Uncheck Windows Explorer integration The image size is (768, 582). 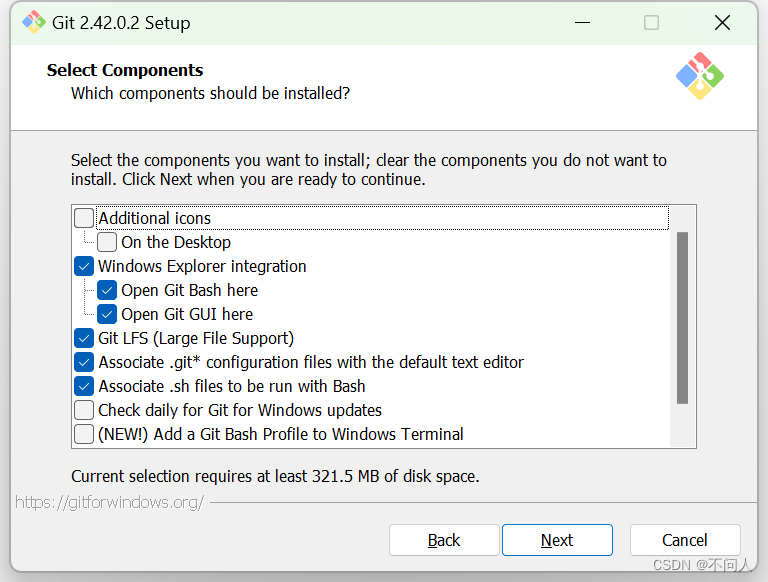point(84,266)
